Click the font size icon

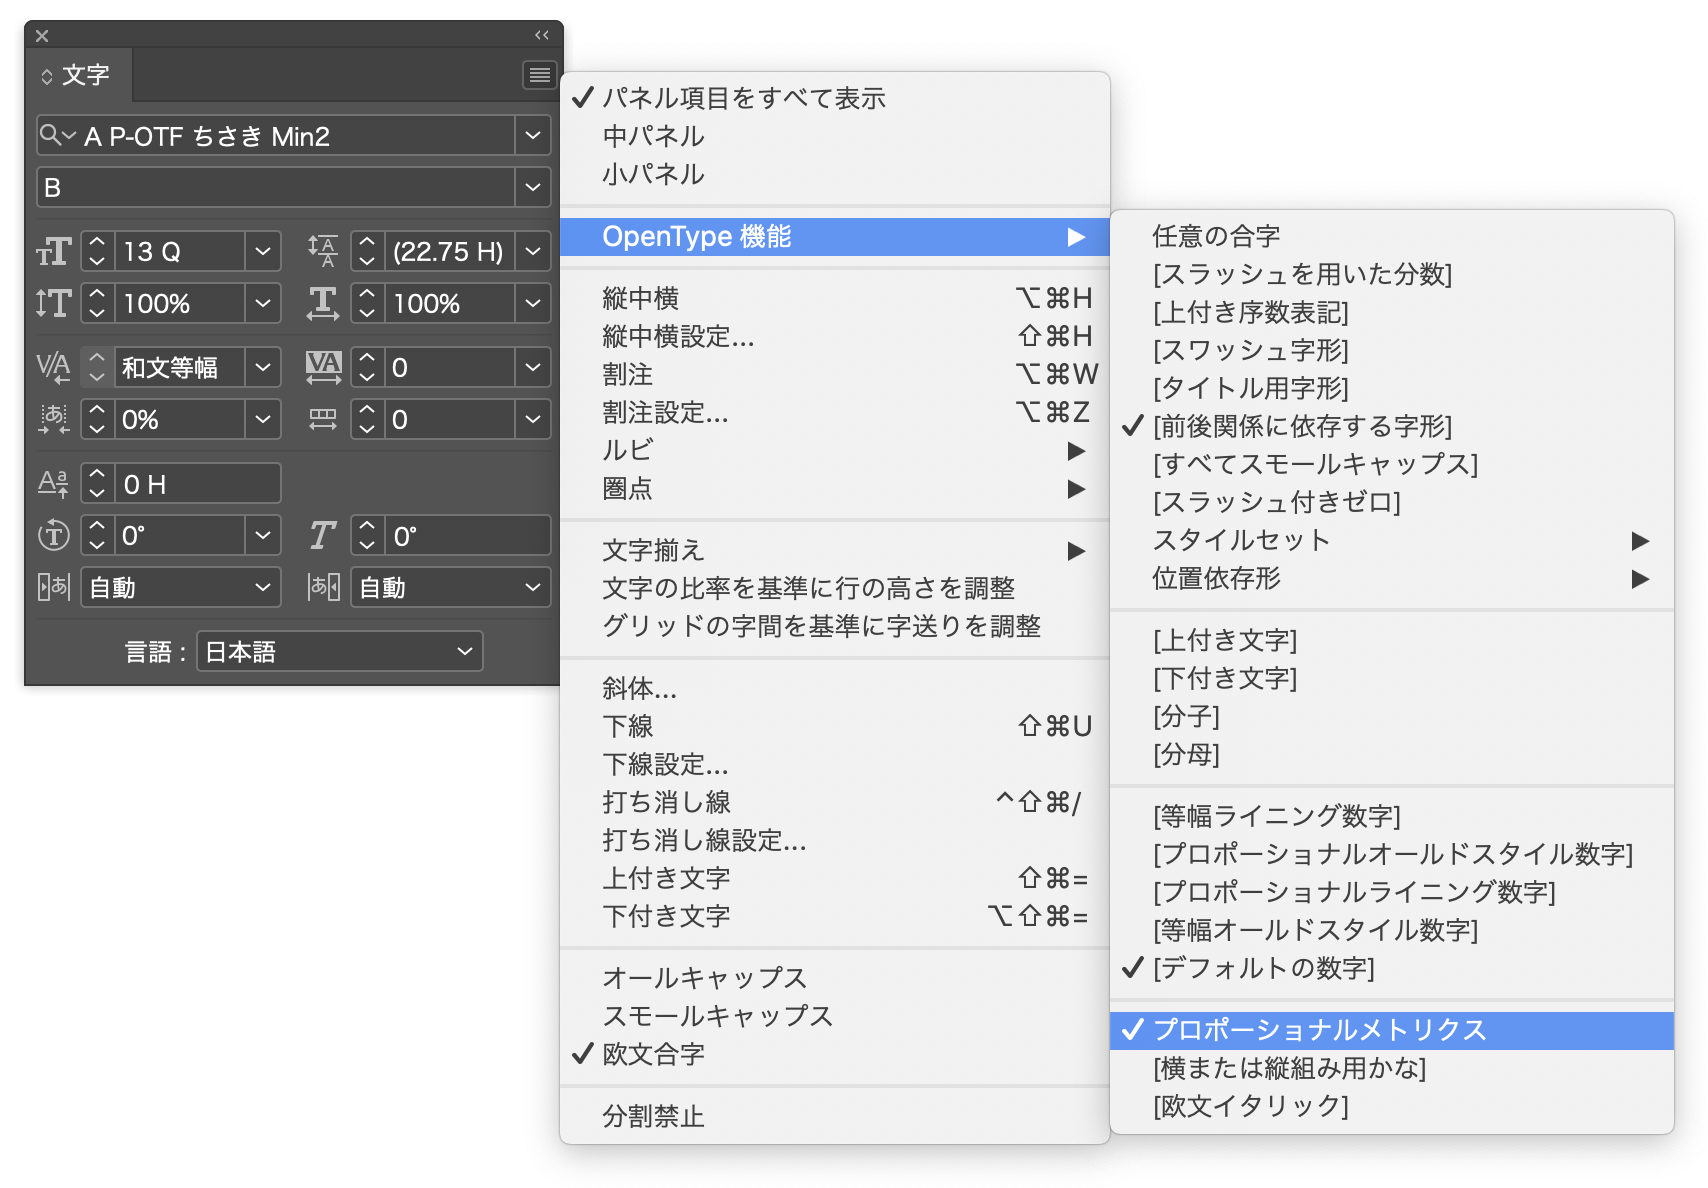click(53, 252)
